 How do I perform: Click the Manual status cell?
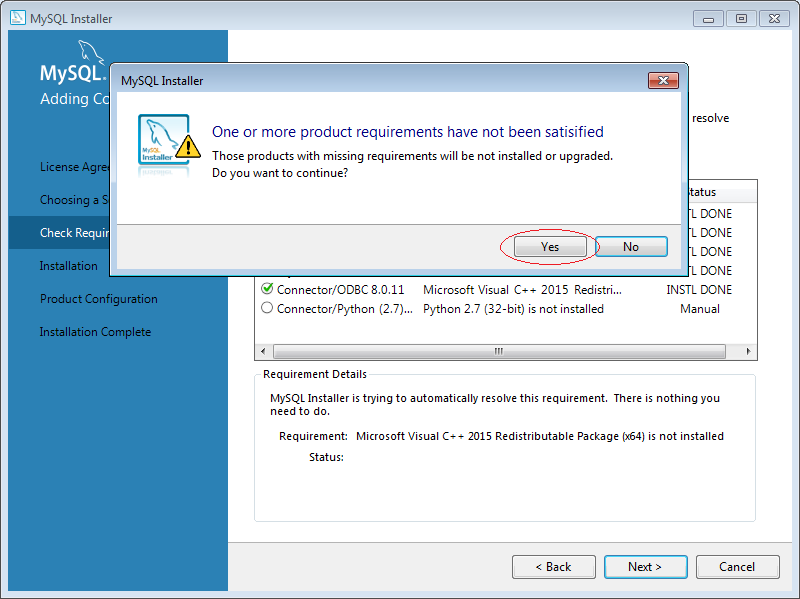point(699,309)
